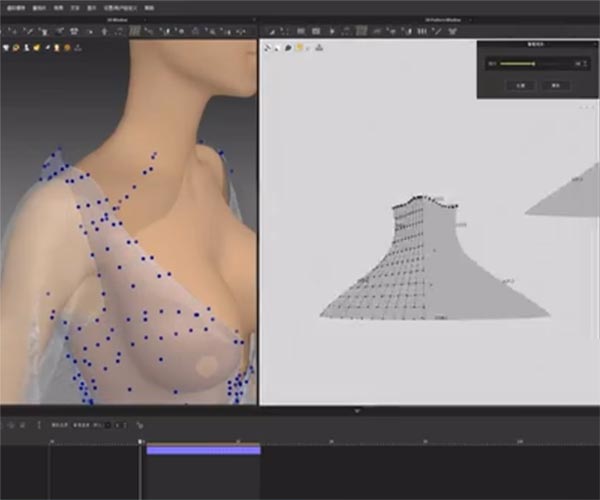Click the left confirm button in the dialog
The image size is (600, 500).
520,85
